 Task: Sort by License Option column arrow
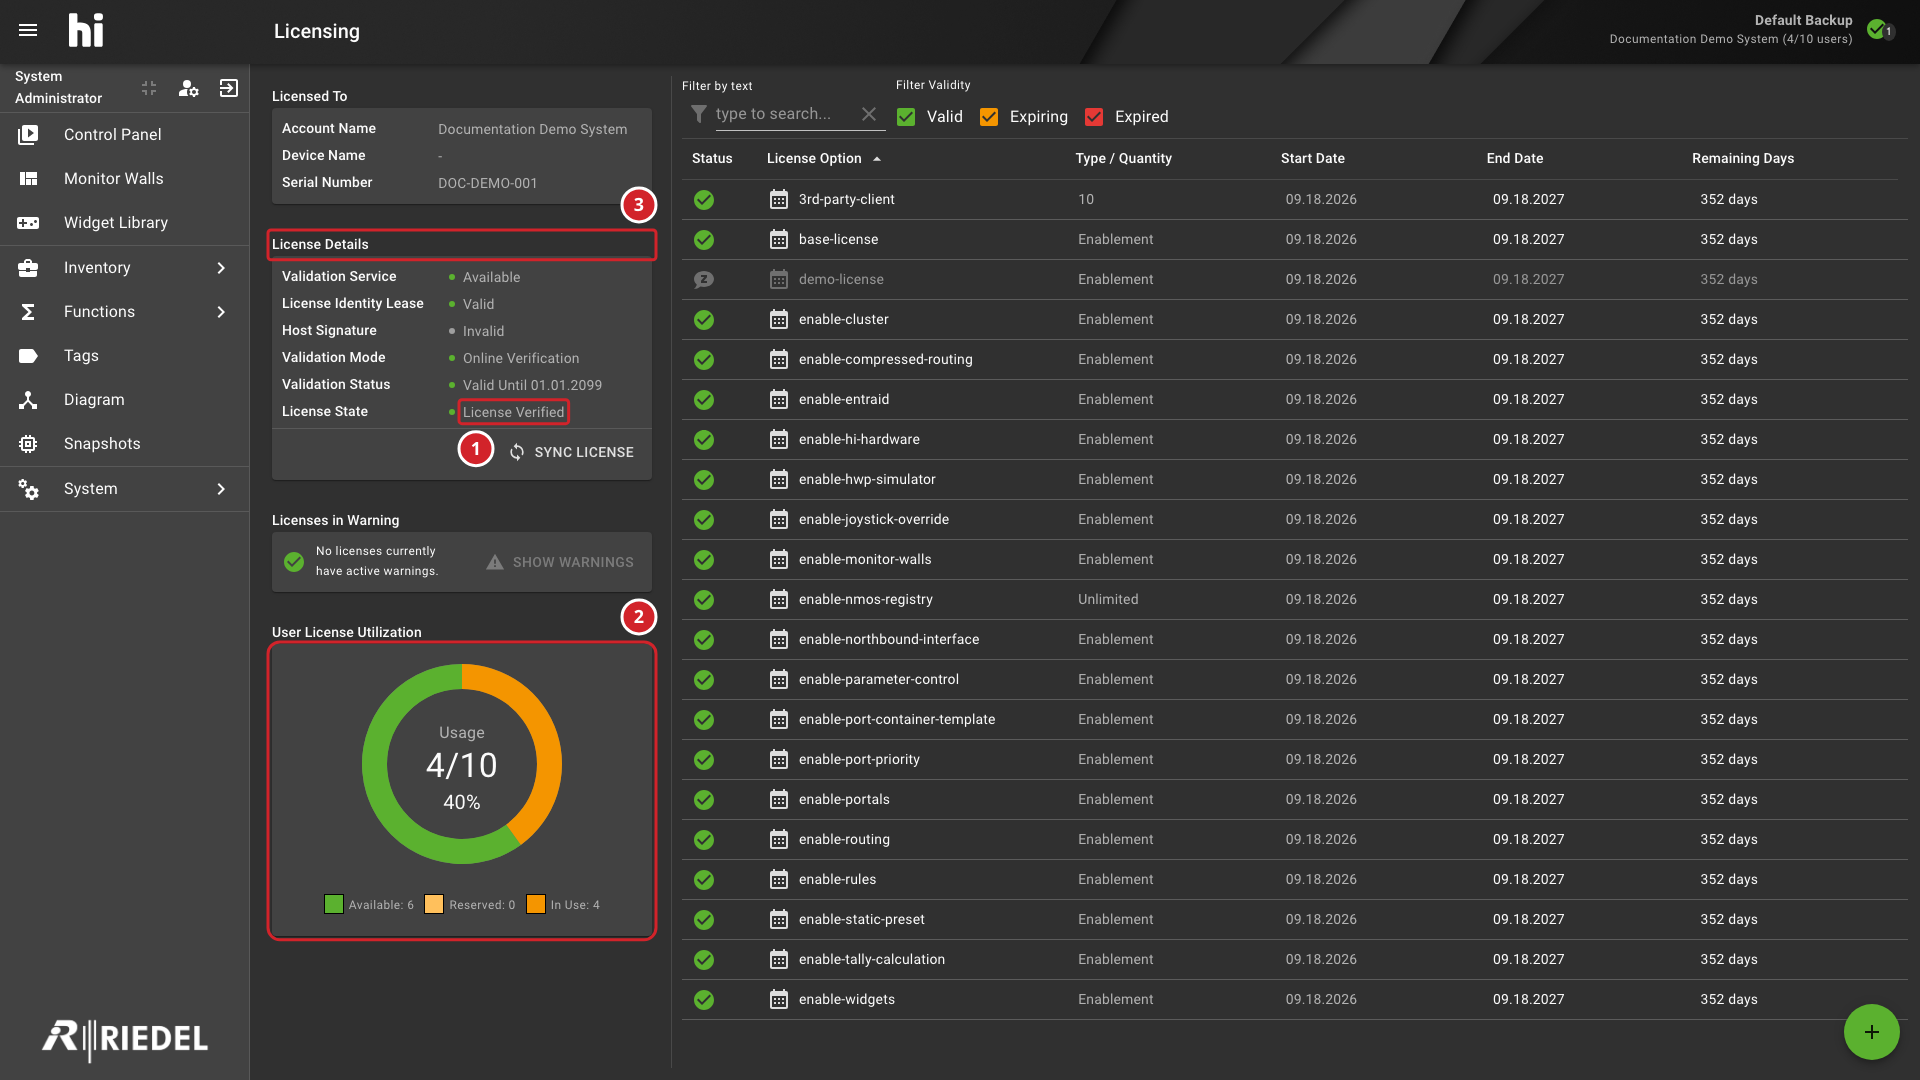click(877, 159)
